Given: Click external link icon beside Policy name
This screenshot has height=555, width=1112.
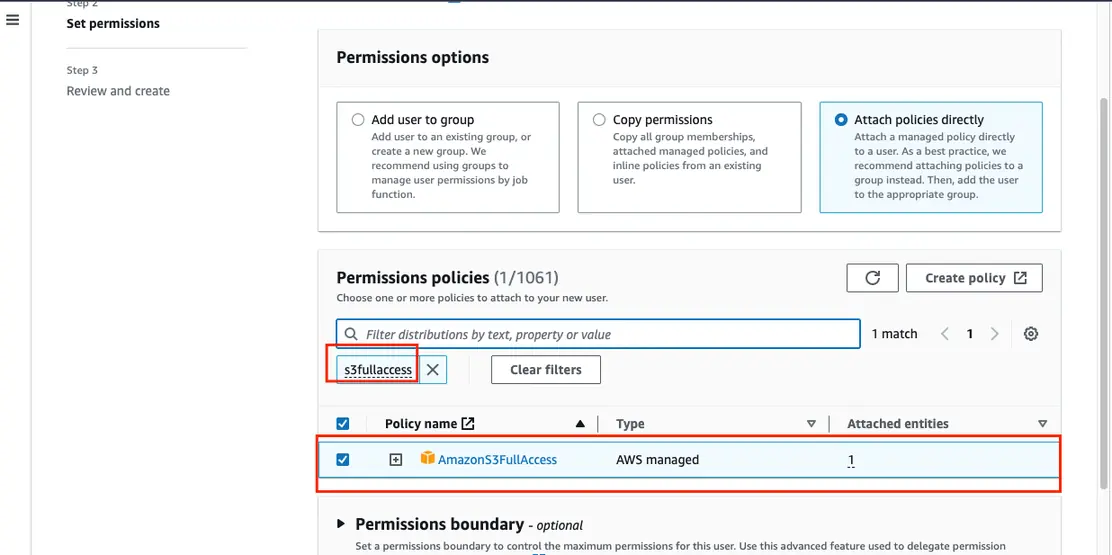Looking at the screenshot, I should click(x=466, y=424).
